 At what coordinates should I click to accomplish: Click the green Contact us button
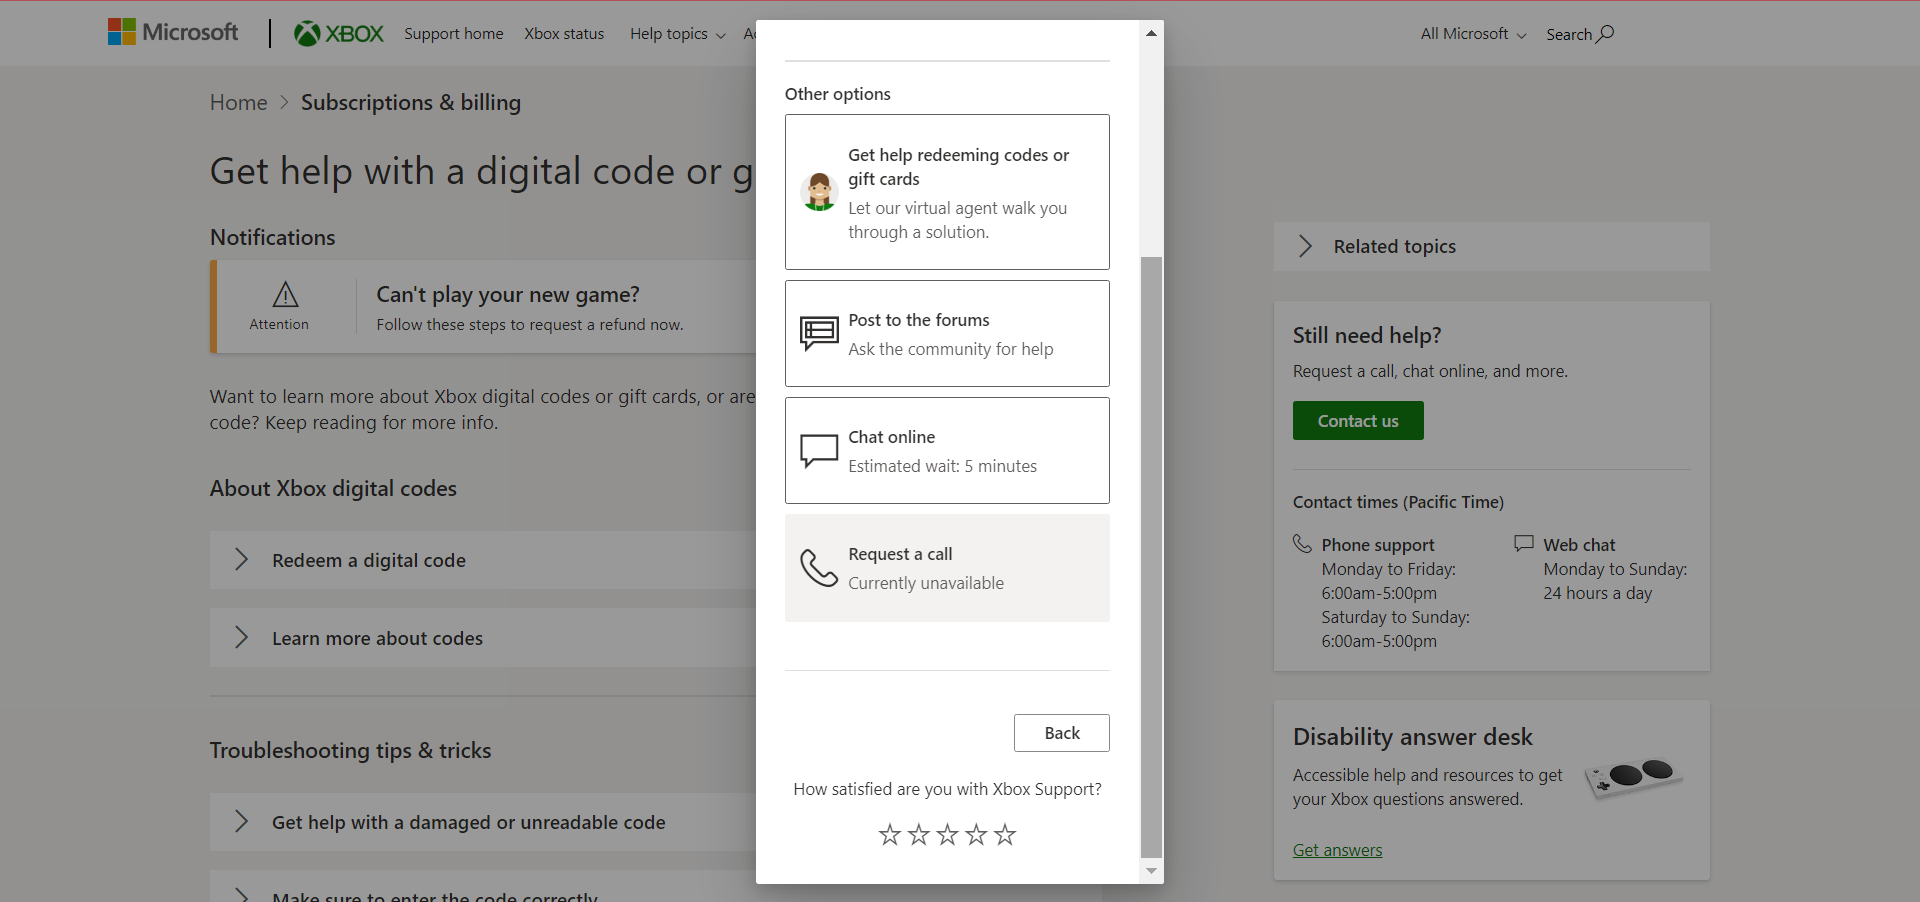[1358, 421]
